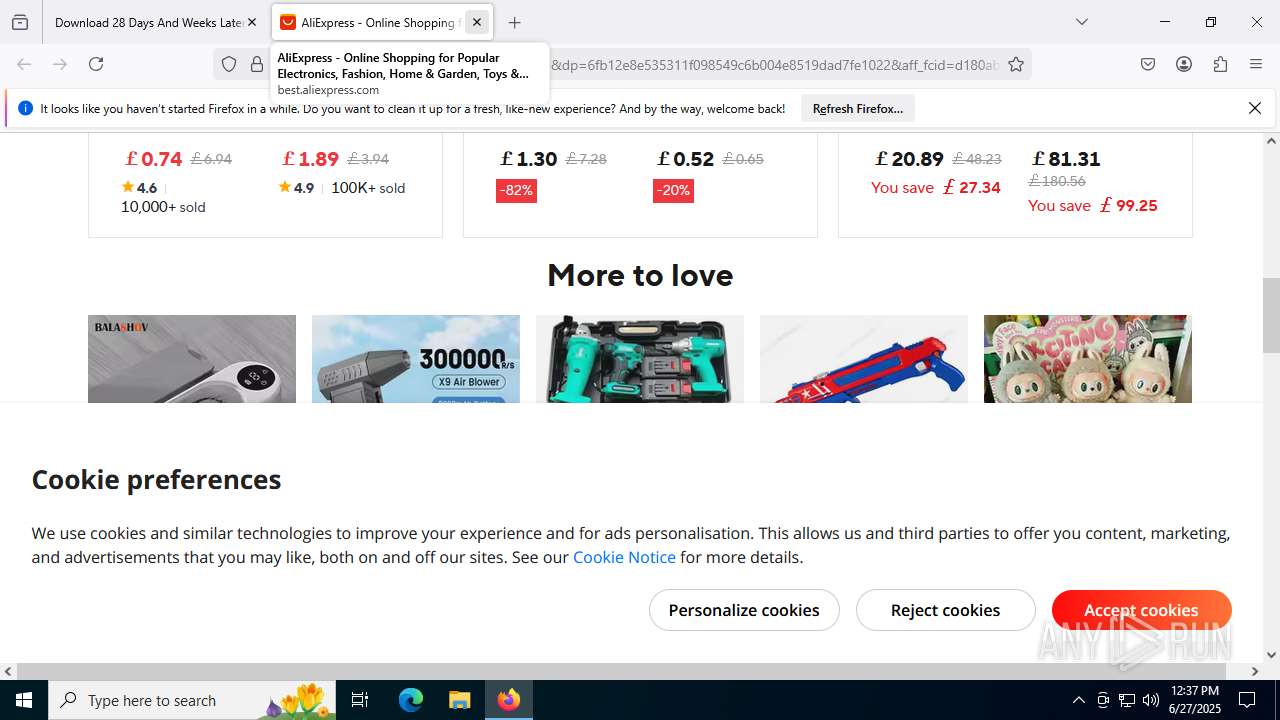The height and width of the screenshot is (720, 1280).
Task: Click Reject cookies
Action: pyautogui.click(x=945, y=610)
